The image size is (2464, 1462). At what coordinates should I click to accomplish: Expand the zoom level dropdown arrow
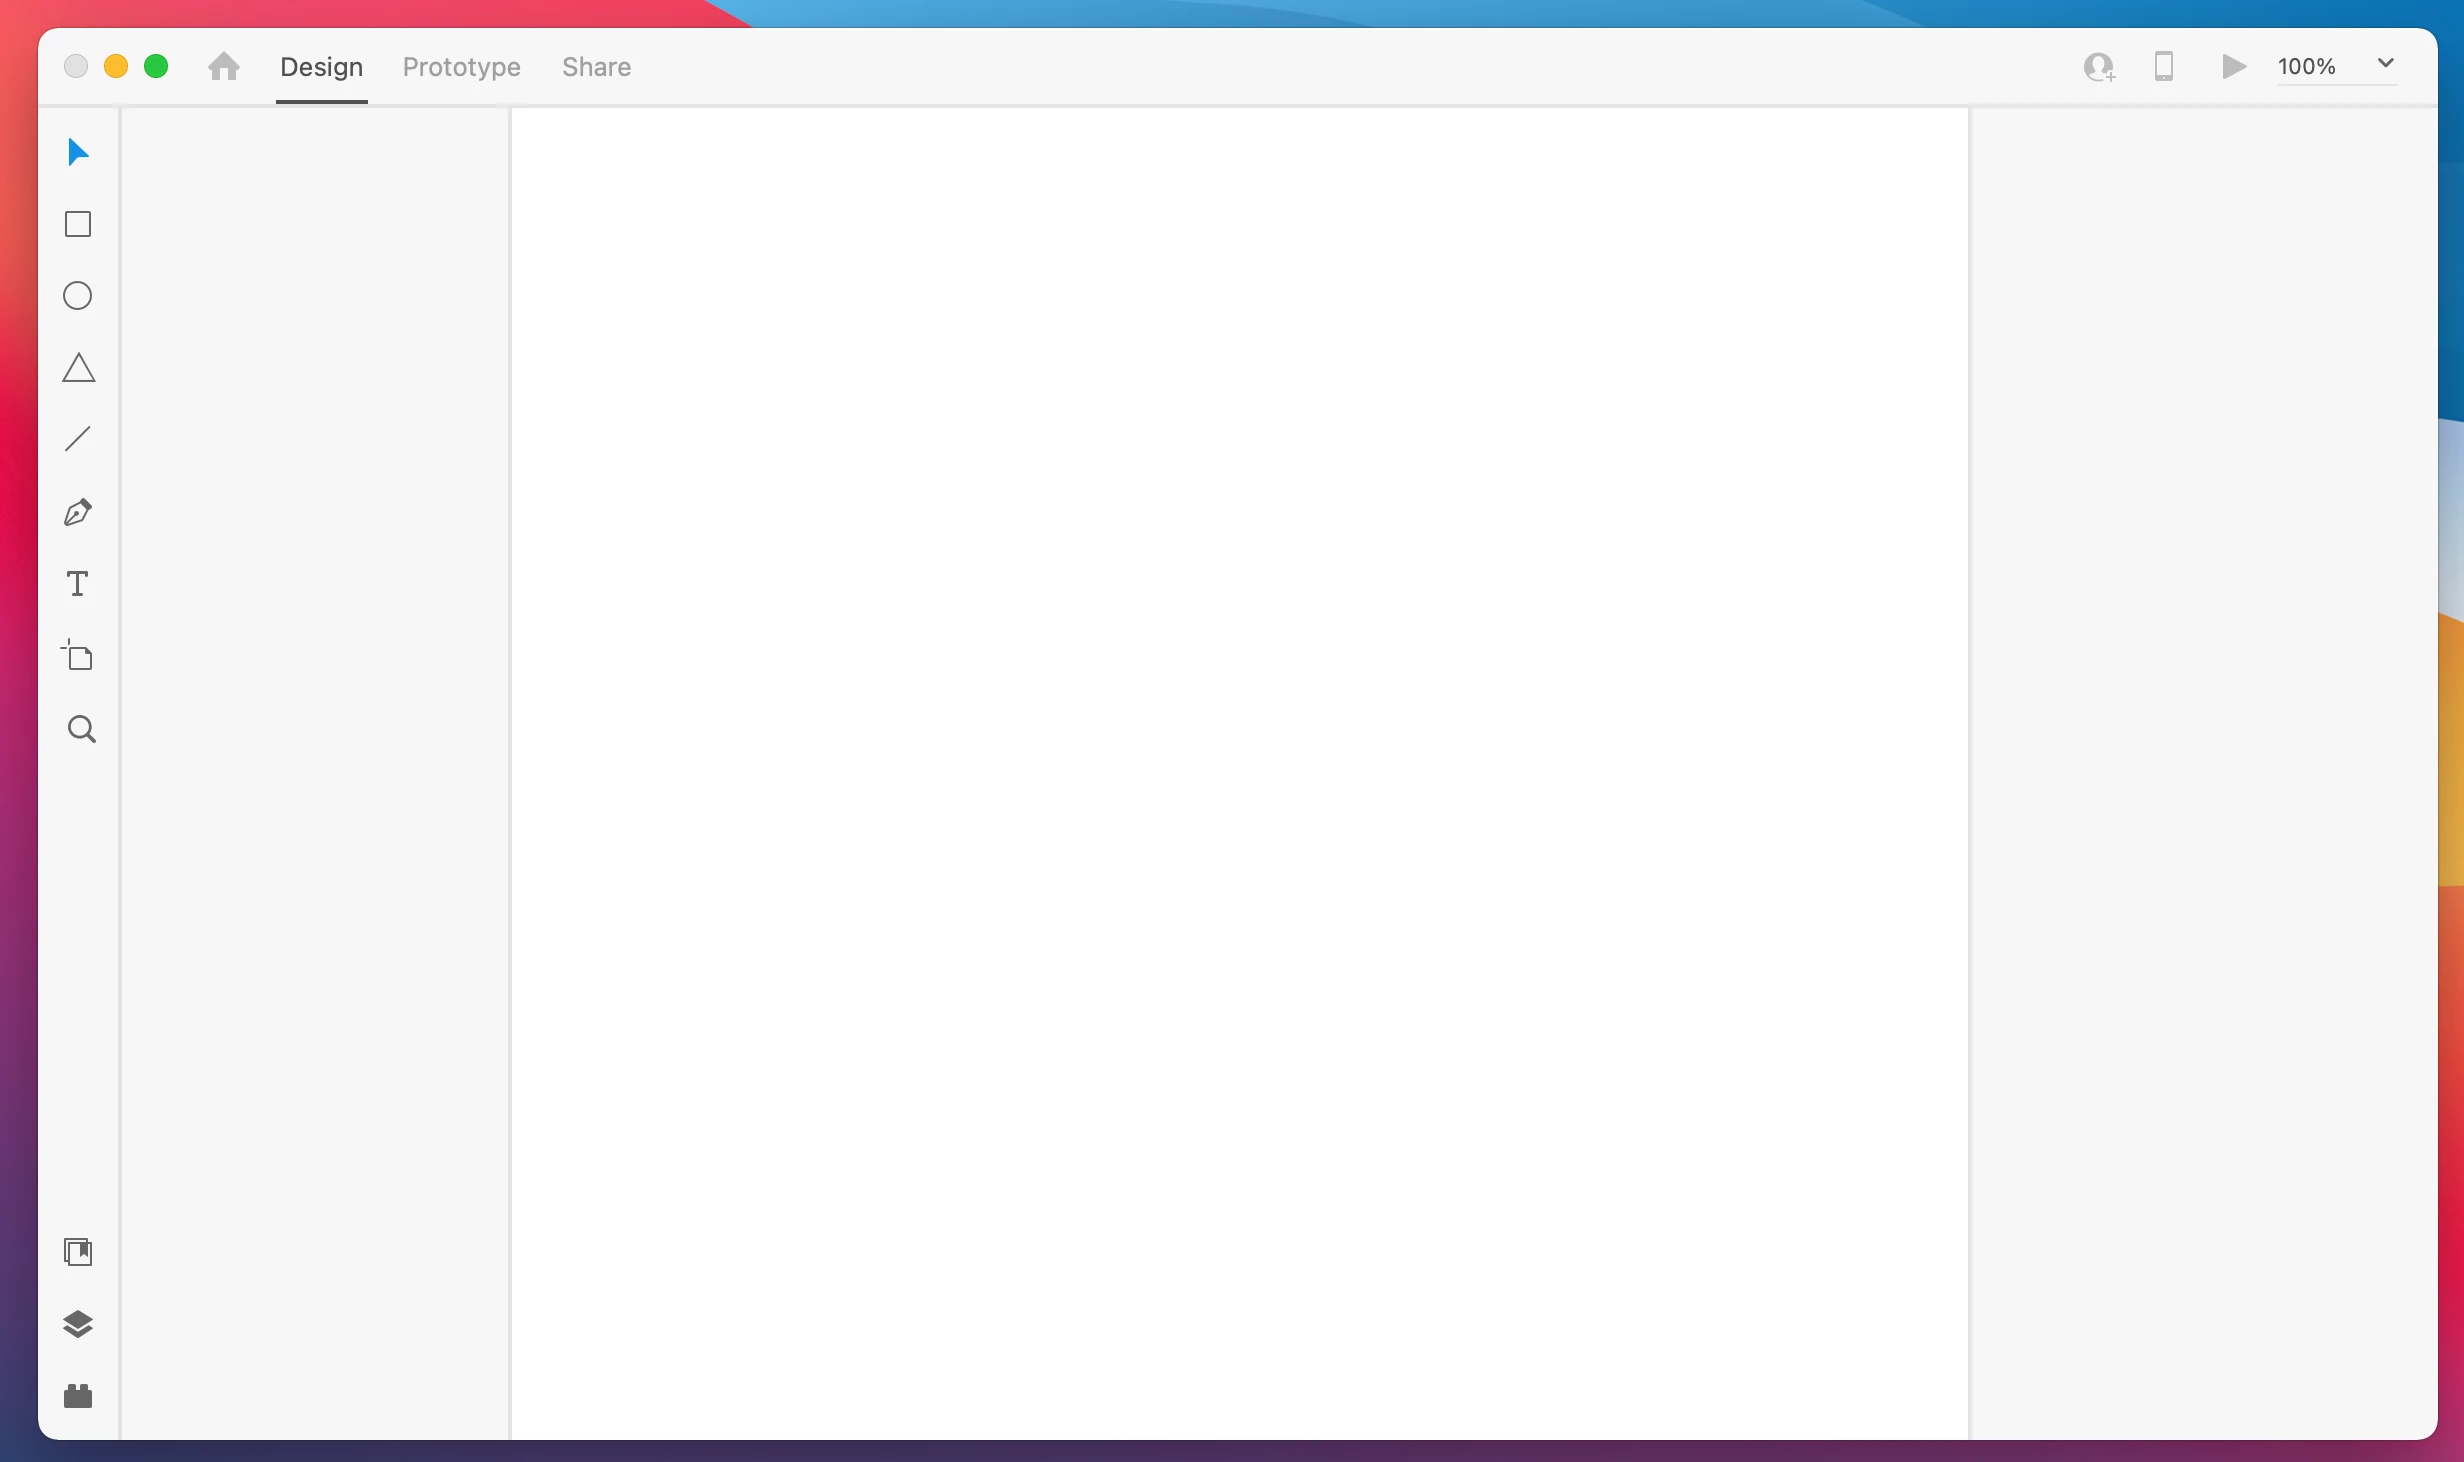point(2385,64)
